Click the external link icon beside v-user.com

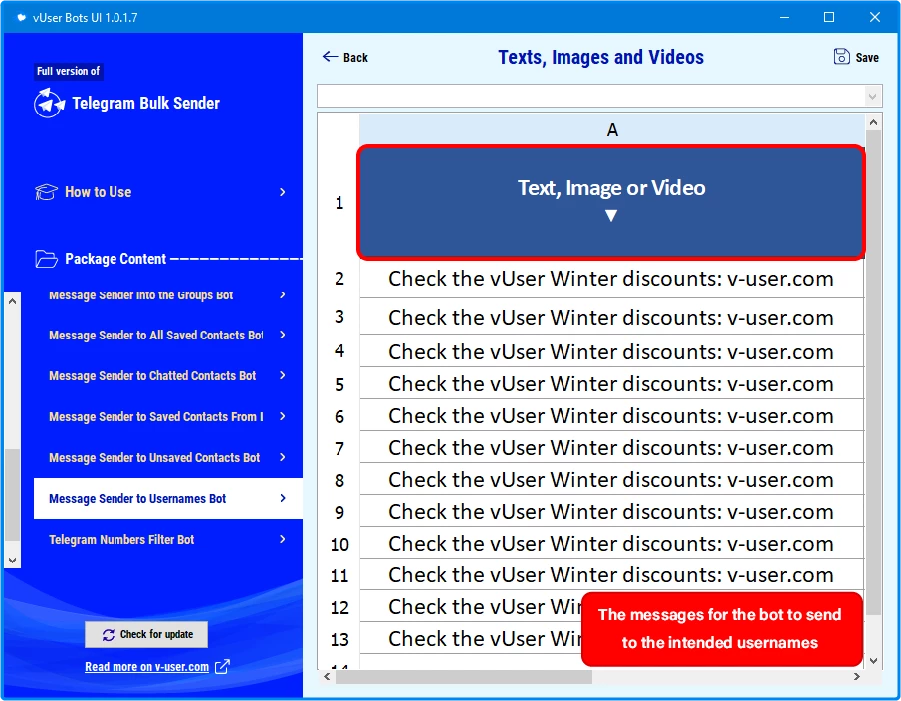click(222, 667)
